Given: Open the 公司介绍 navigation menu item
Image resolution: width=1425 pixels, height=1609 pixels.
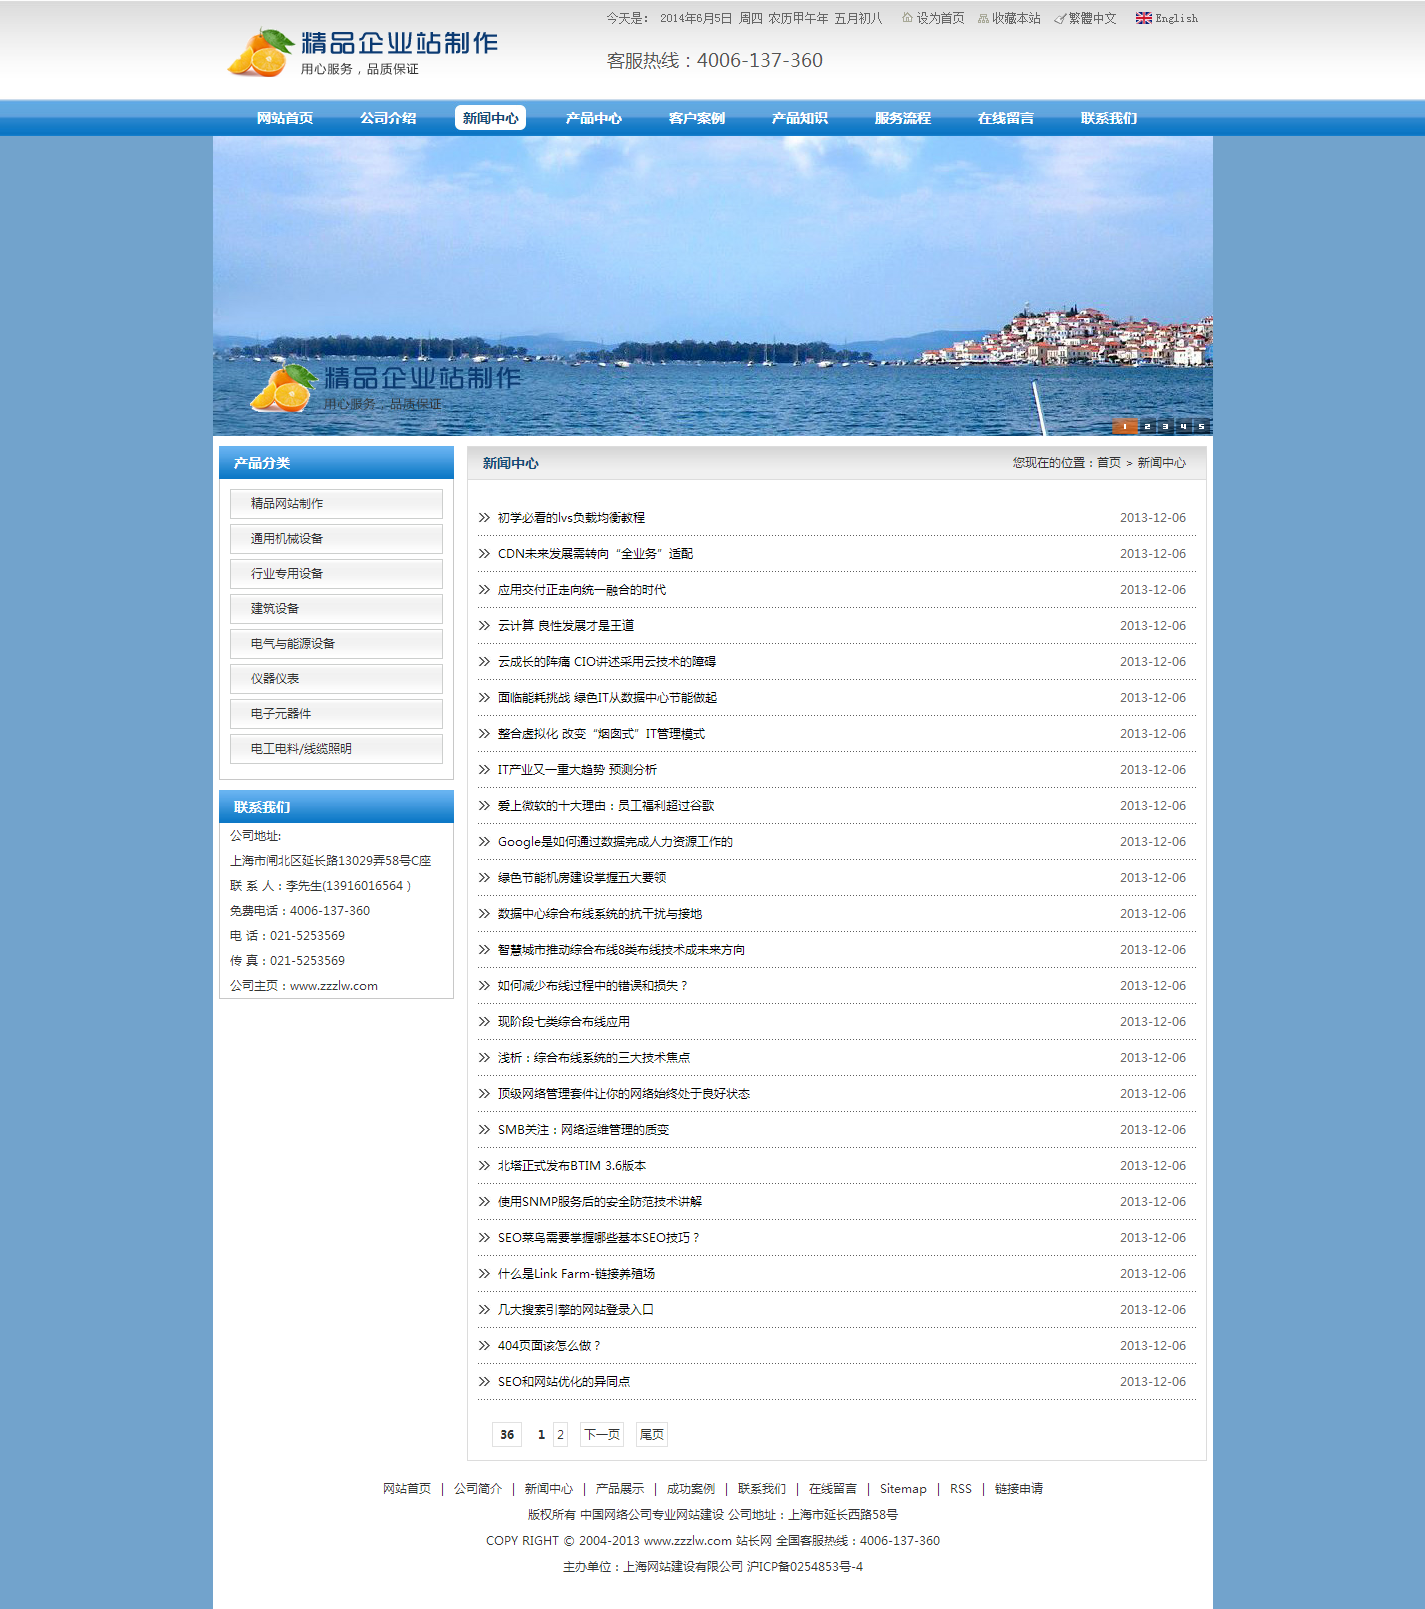Looking at the screenshot, I should 388,118.
